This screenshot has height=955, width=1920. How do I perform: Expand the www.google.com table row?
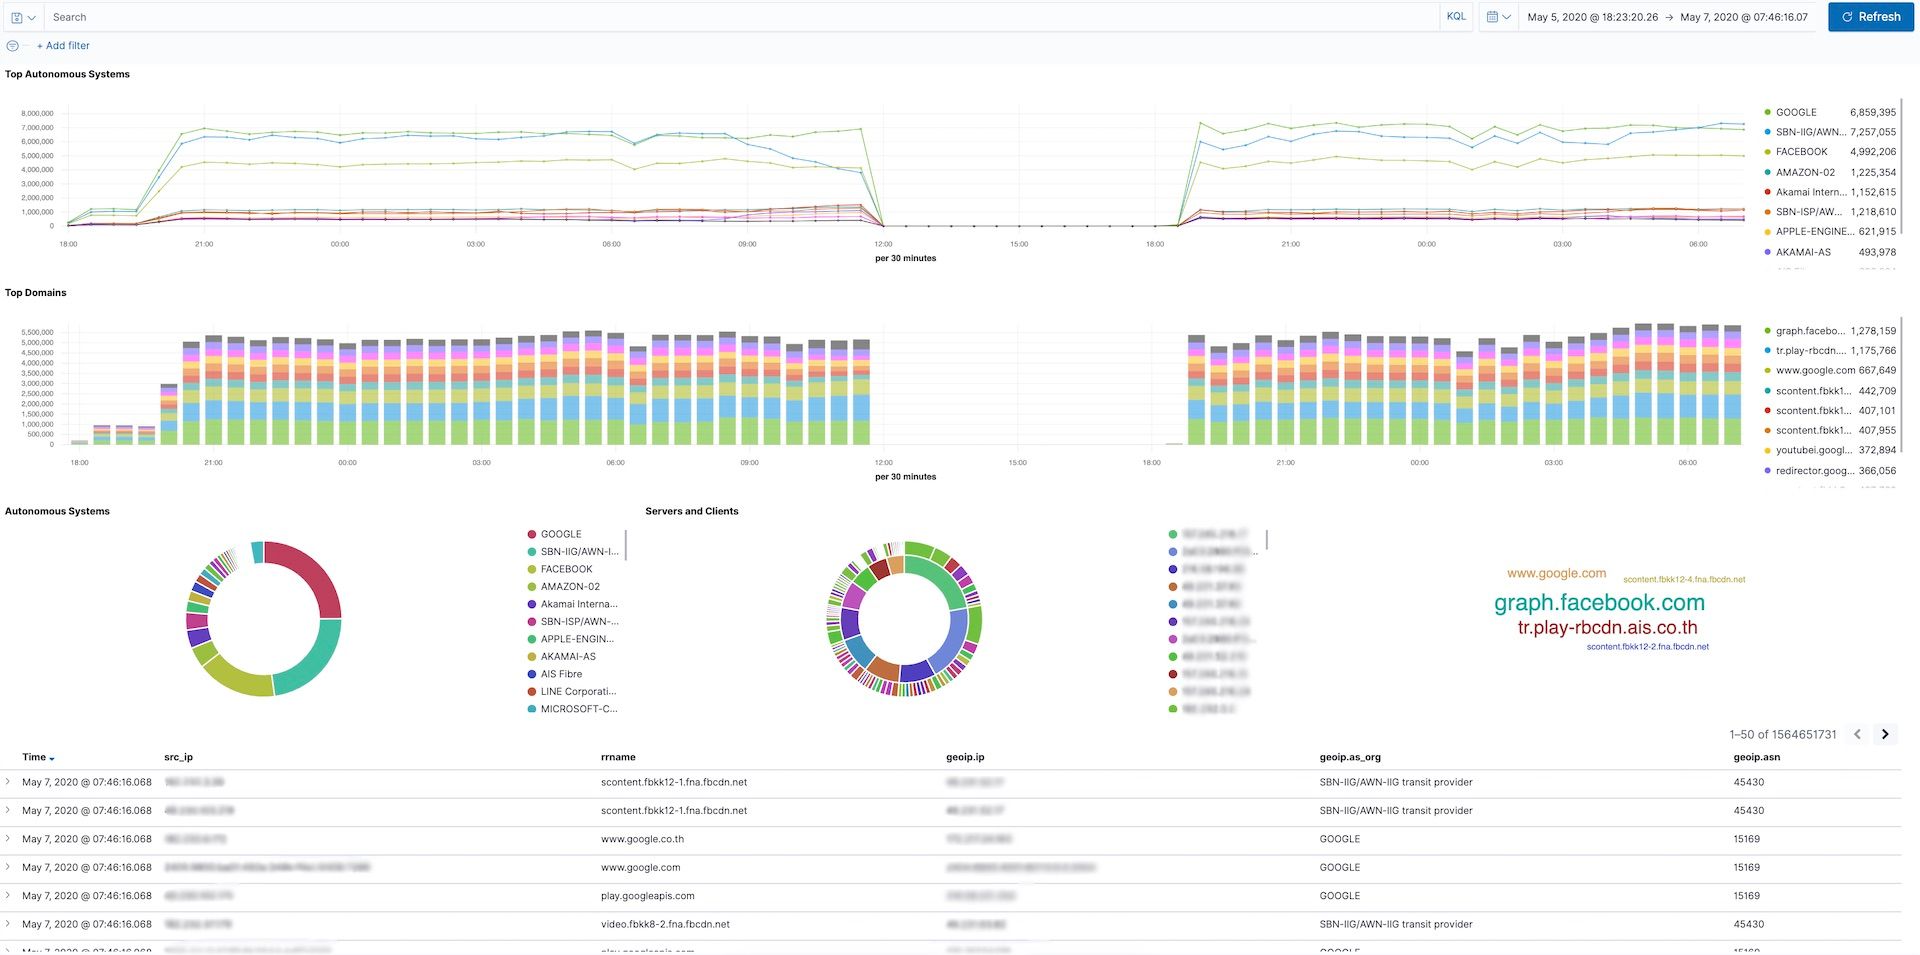(x=8, y=867)
